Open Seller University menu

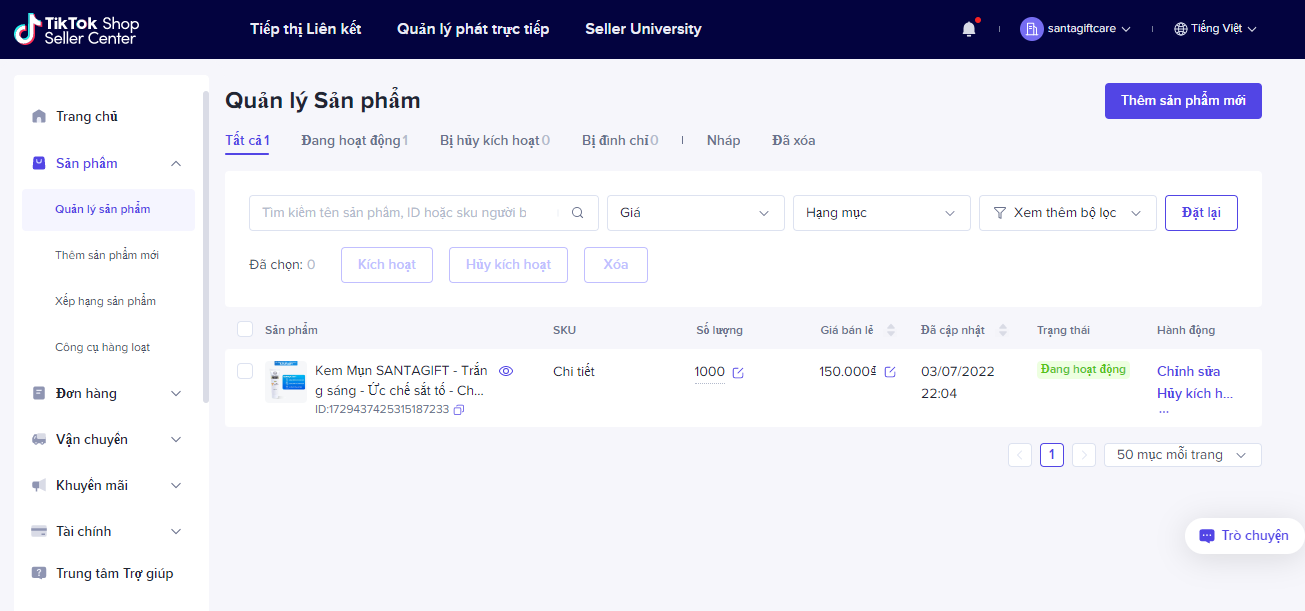(643, 29)
